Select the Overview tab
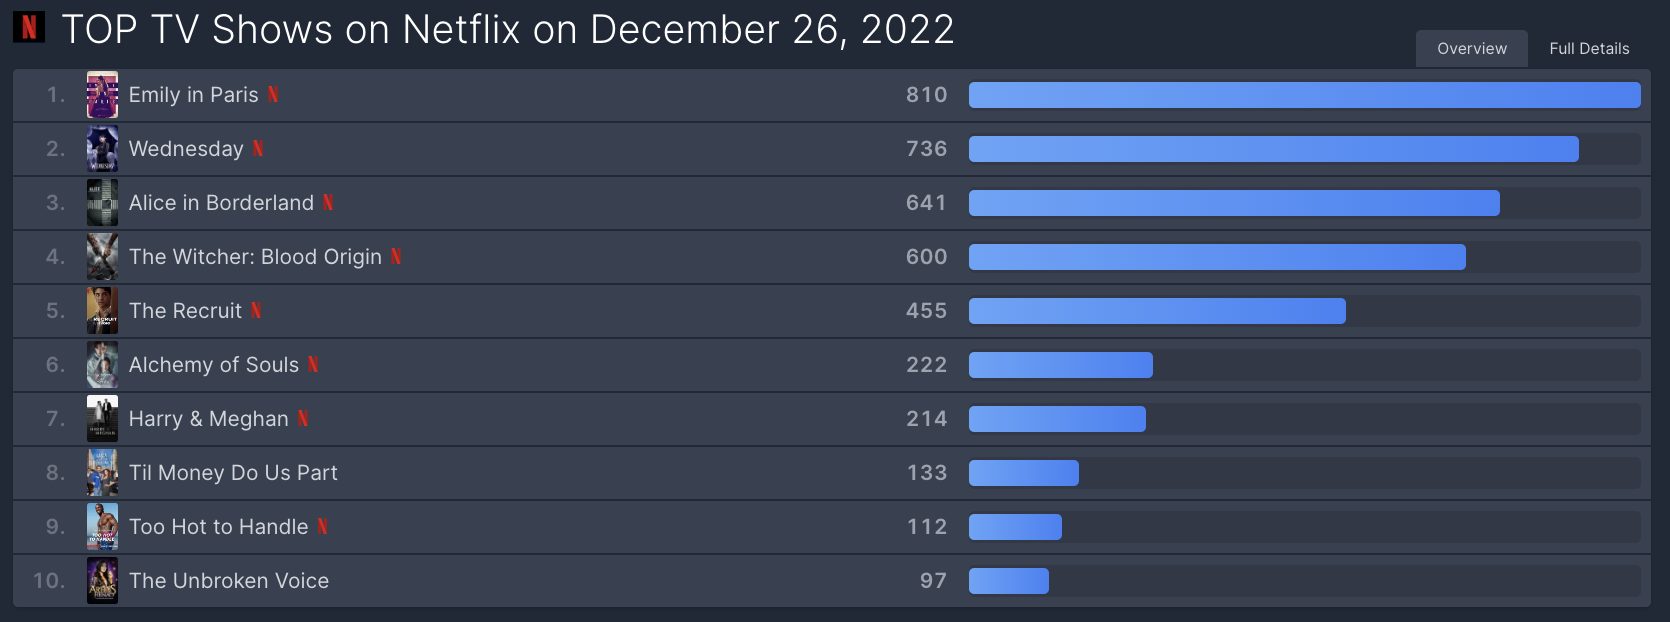This screenshot has width=1670, height=622. tap(1471, 48)
